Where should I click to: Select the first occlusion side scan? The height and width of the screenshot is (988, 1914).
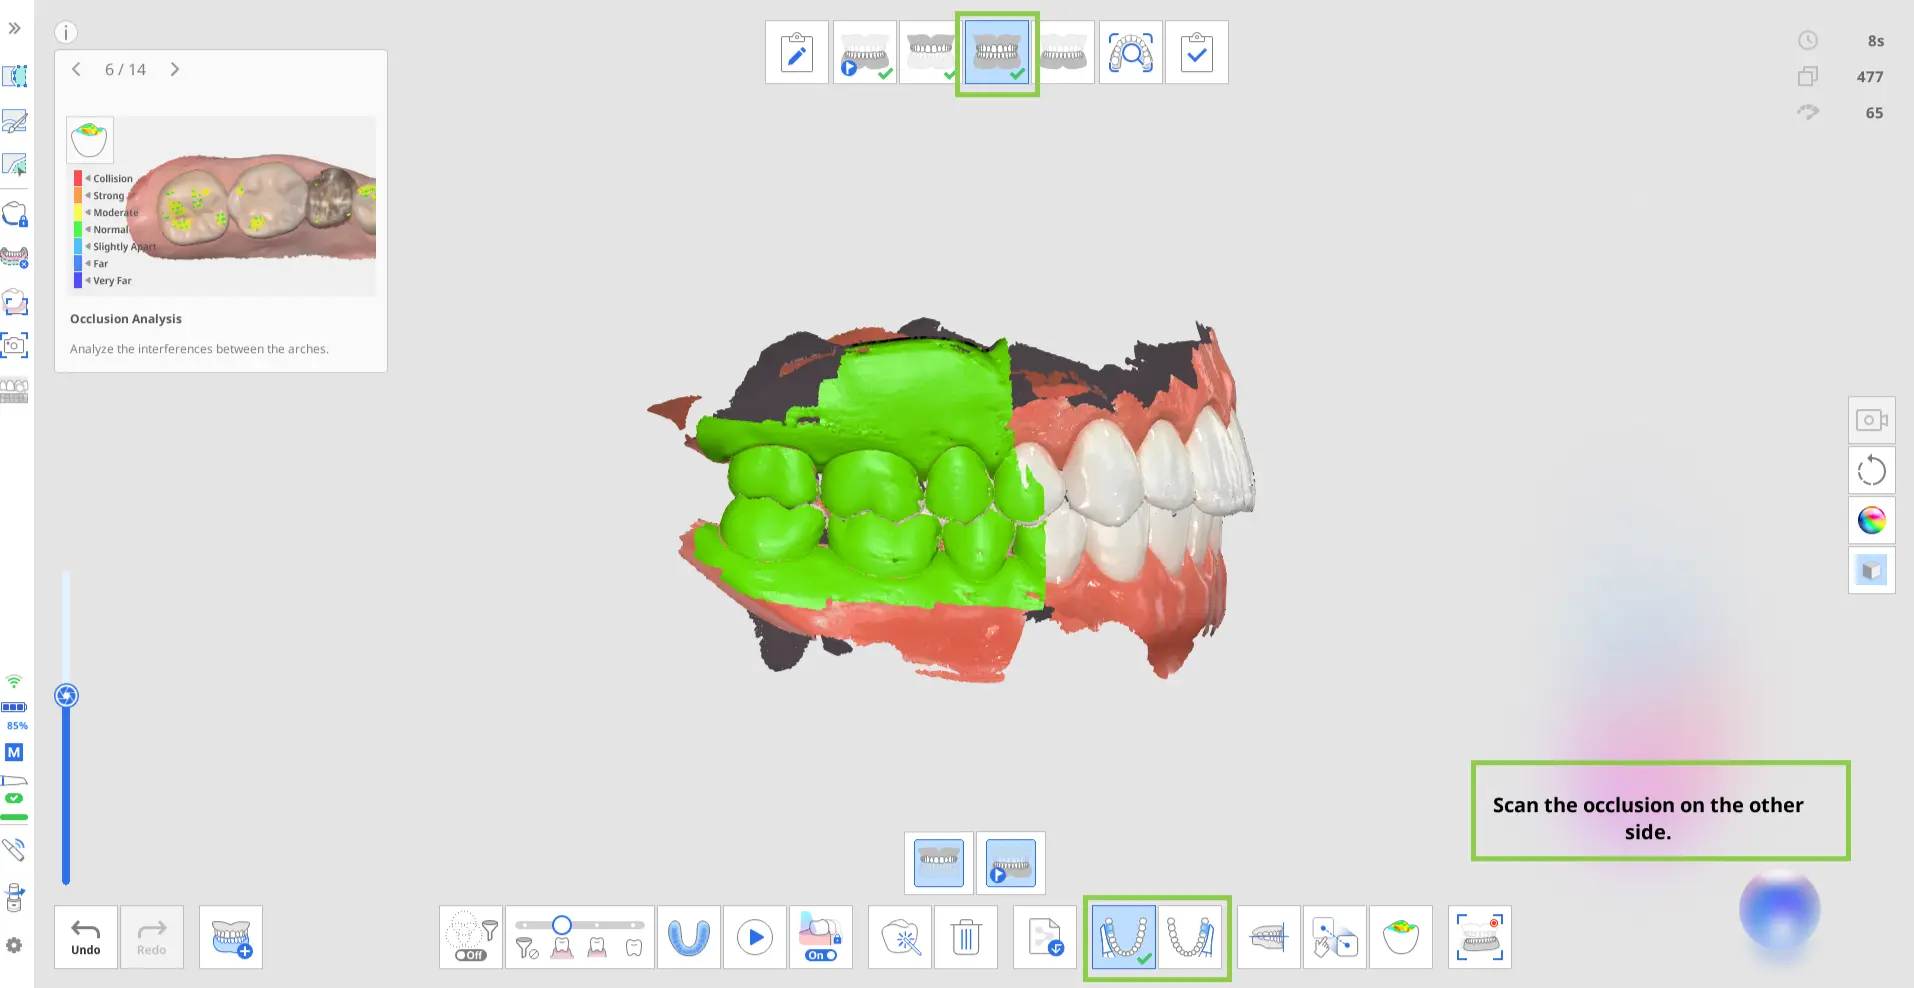pyautogui.click(x=1124, y=938)
